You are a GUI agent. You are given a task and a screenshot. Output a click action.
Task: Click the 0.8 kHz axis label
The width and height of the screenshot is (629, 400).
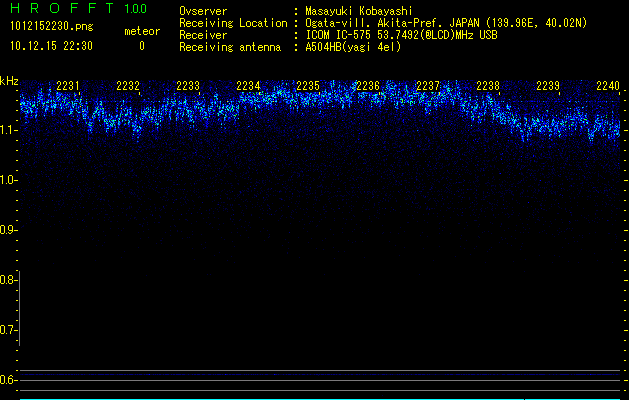coord(8,280)
